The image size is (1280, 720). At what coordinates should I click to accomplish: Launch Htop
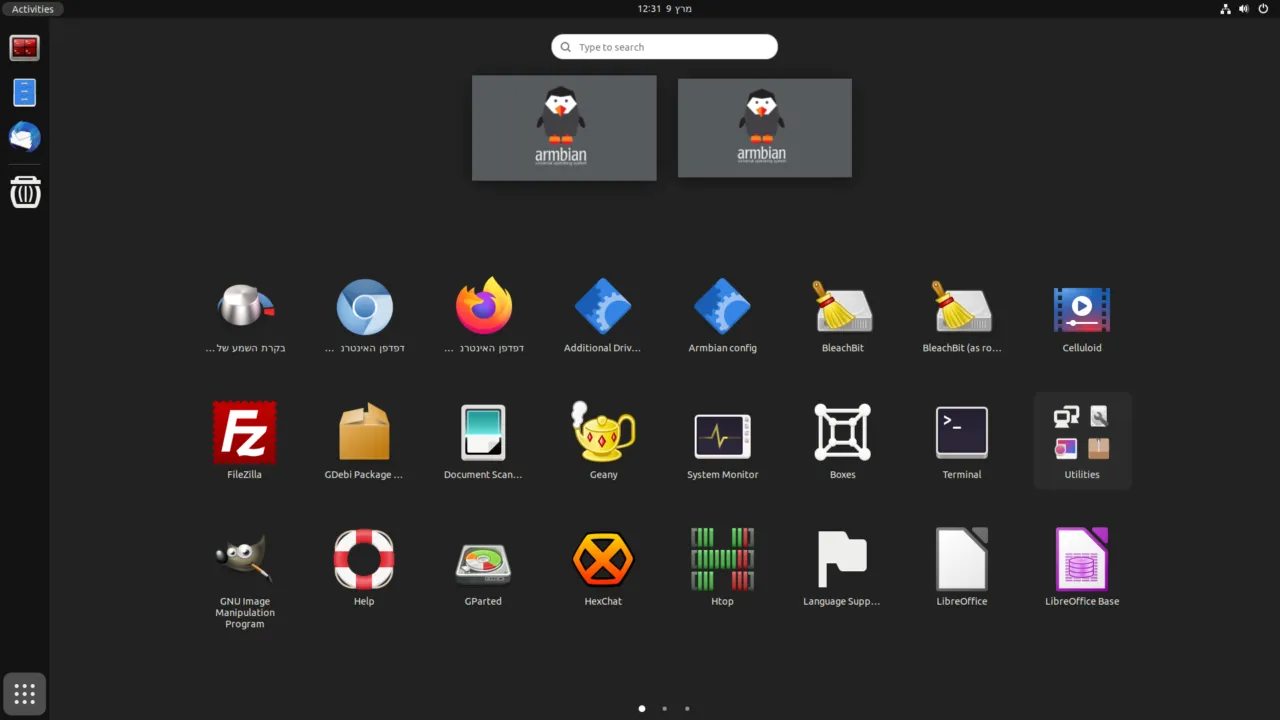[722, 559]
